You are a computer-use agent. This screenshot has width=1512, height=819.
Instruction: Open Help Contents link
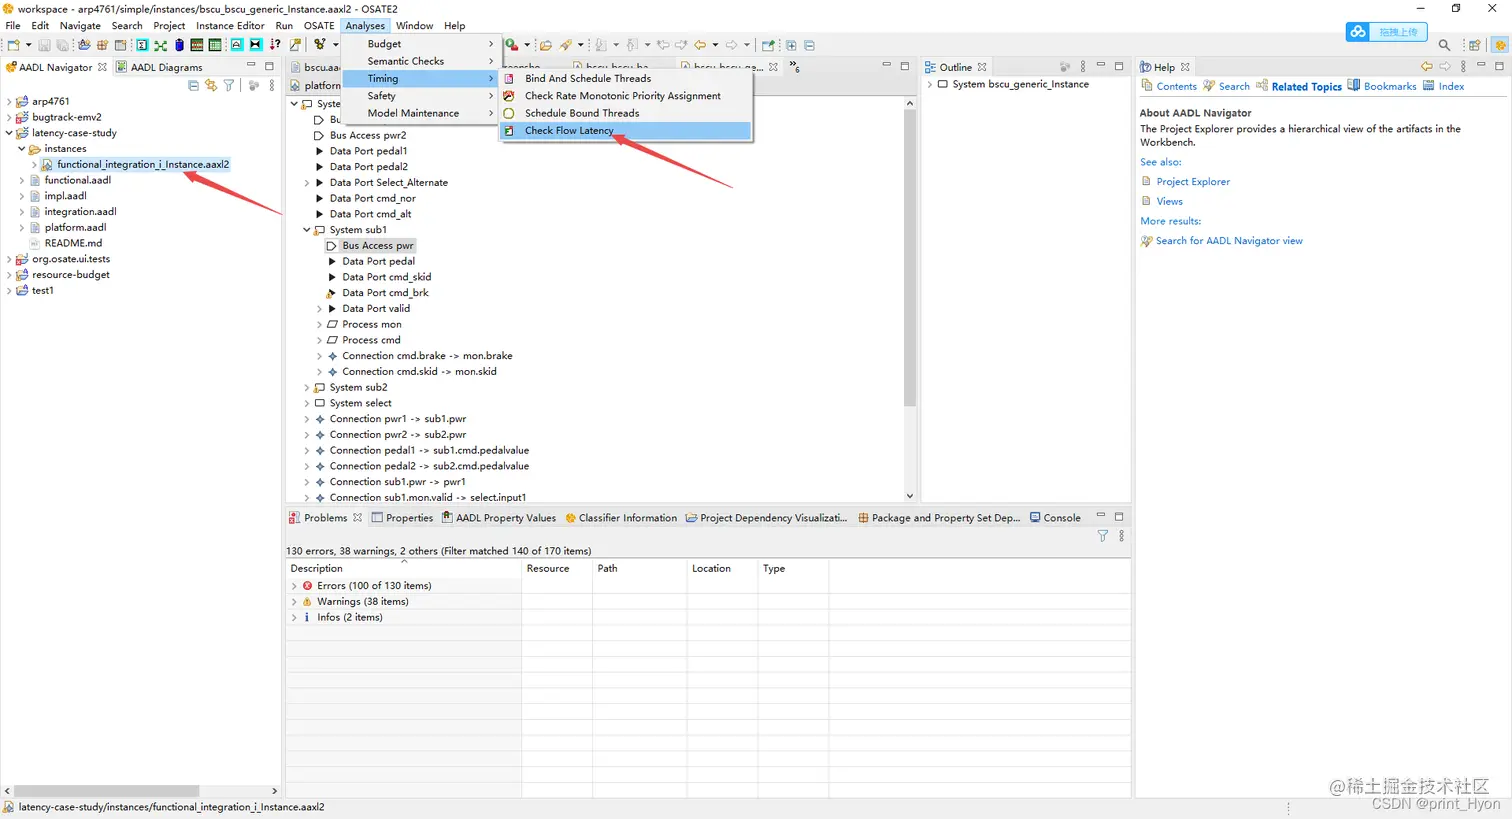tap(1169, 86)
